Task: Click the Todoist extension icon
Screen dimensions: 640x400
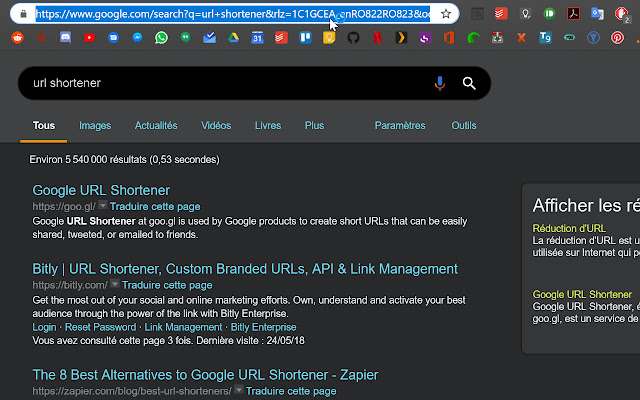Action: pos(501,13)
